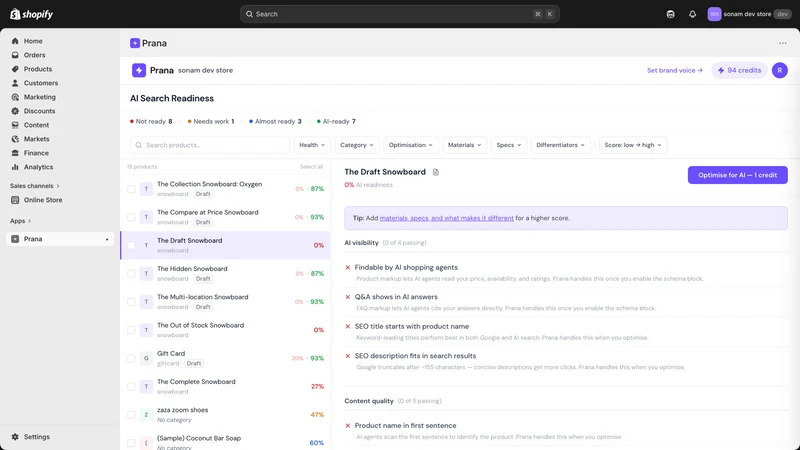Check the zaza zoom shoes checkbox
The height and width of the screenshot is (450, 800).
point(131,415)
